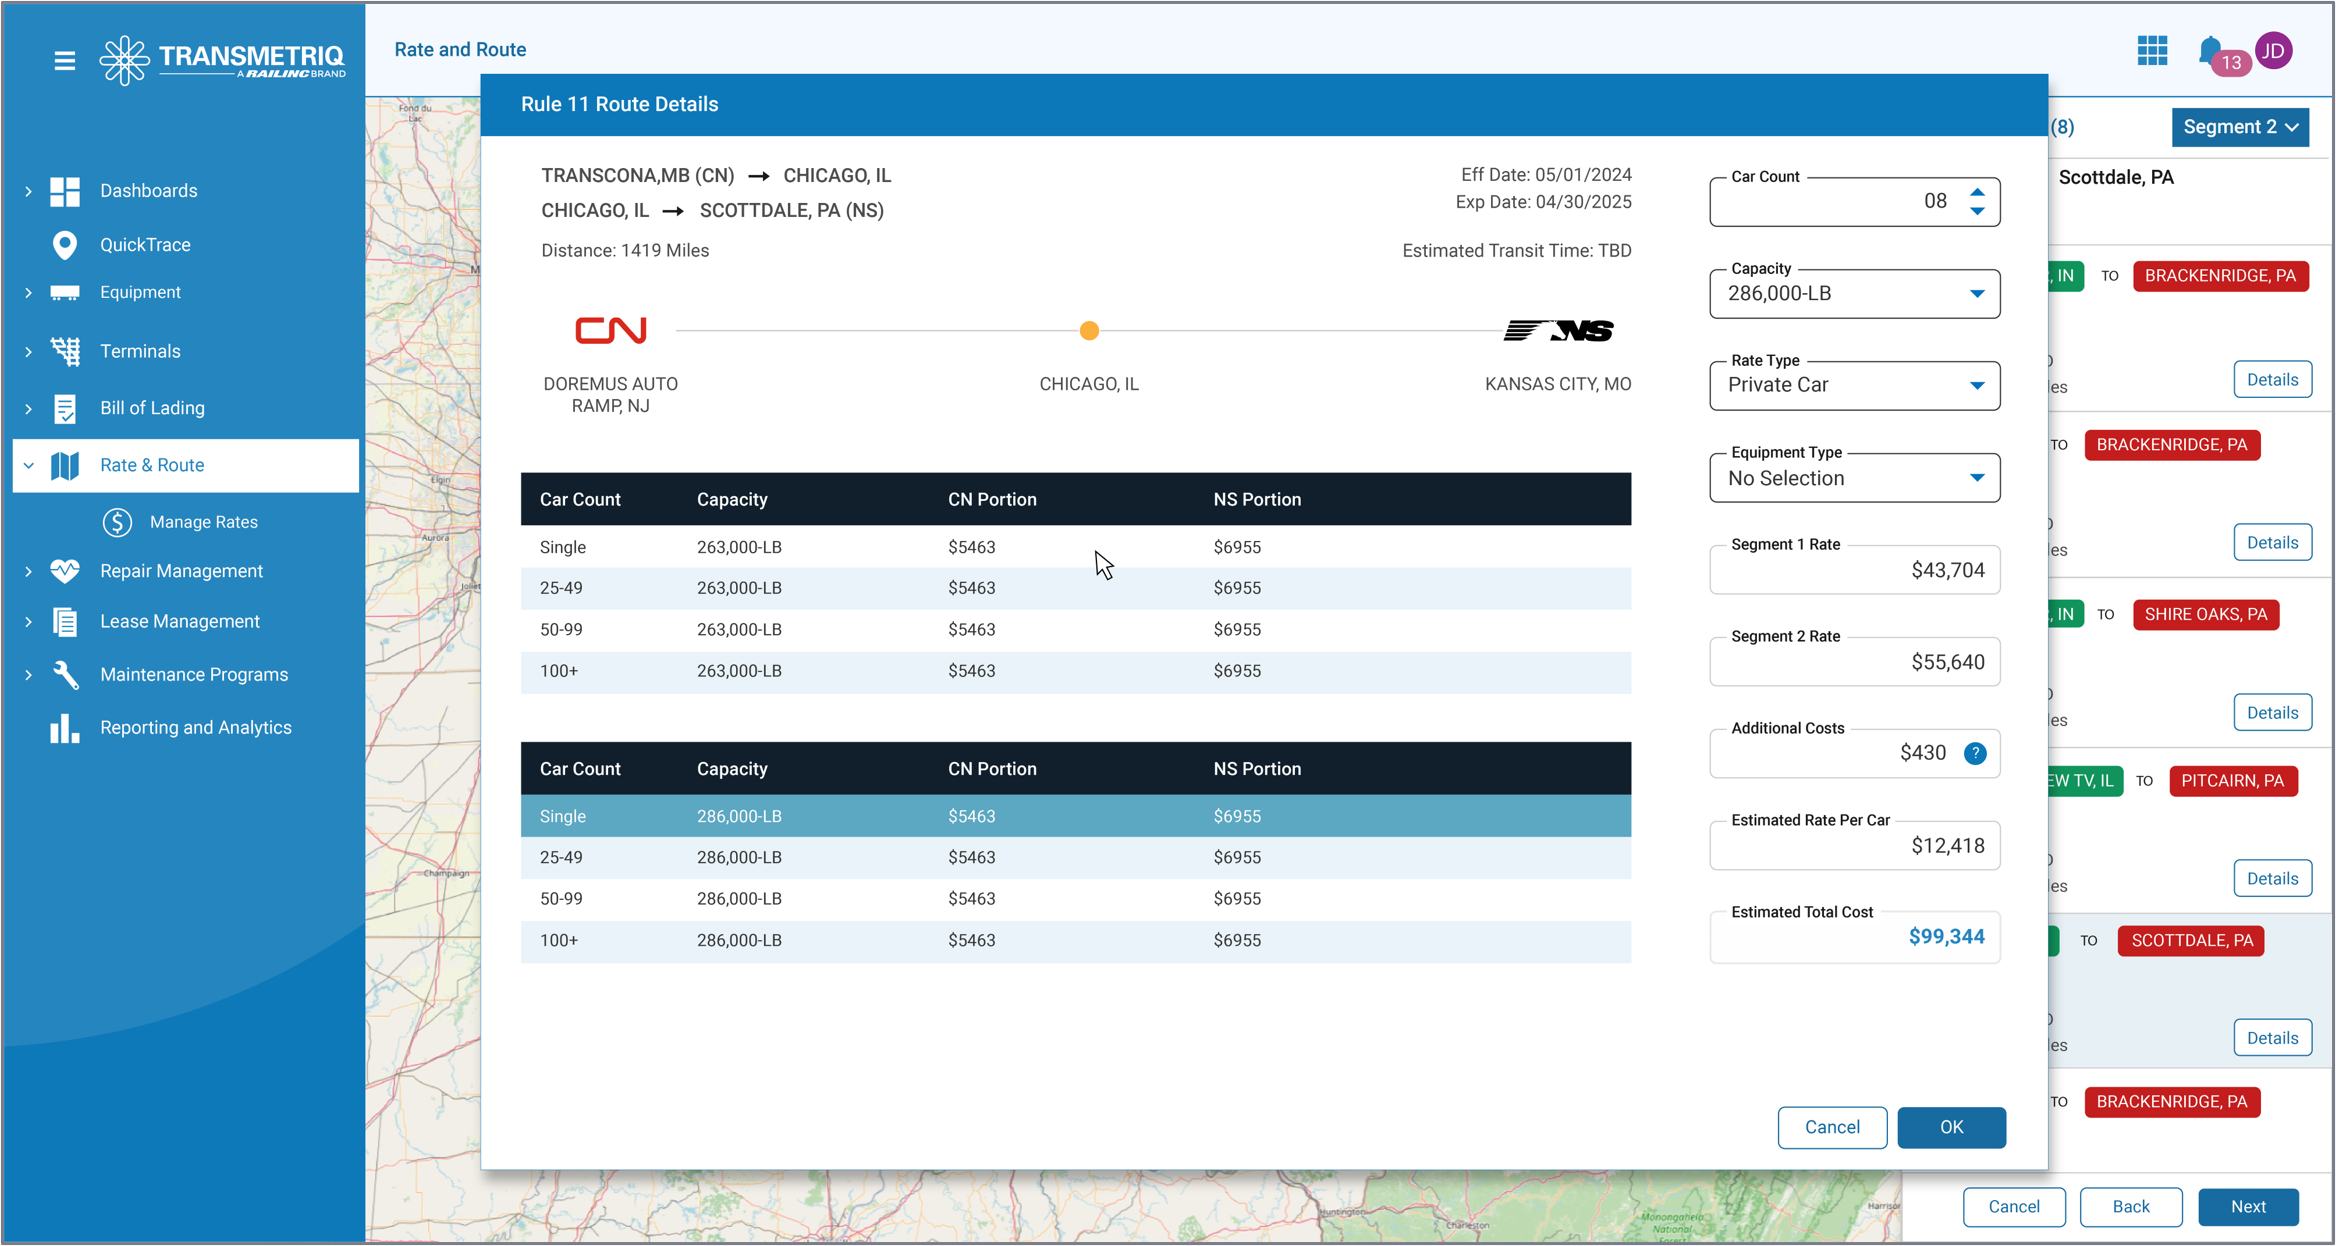Expand the Dashboards menu chevron
The image size is (2336, 1246).
coord(28,191)
